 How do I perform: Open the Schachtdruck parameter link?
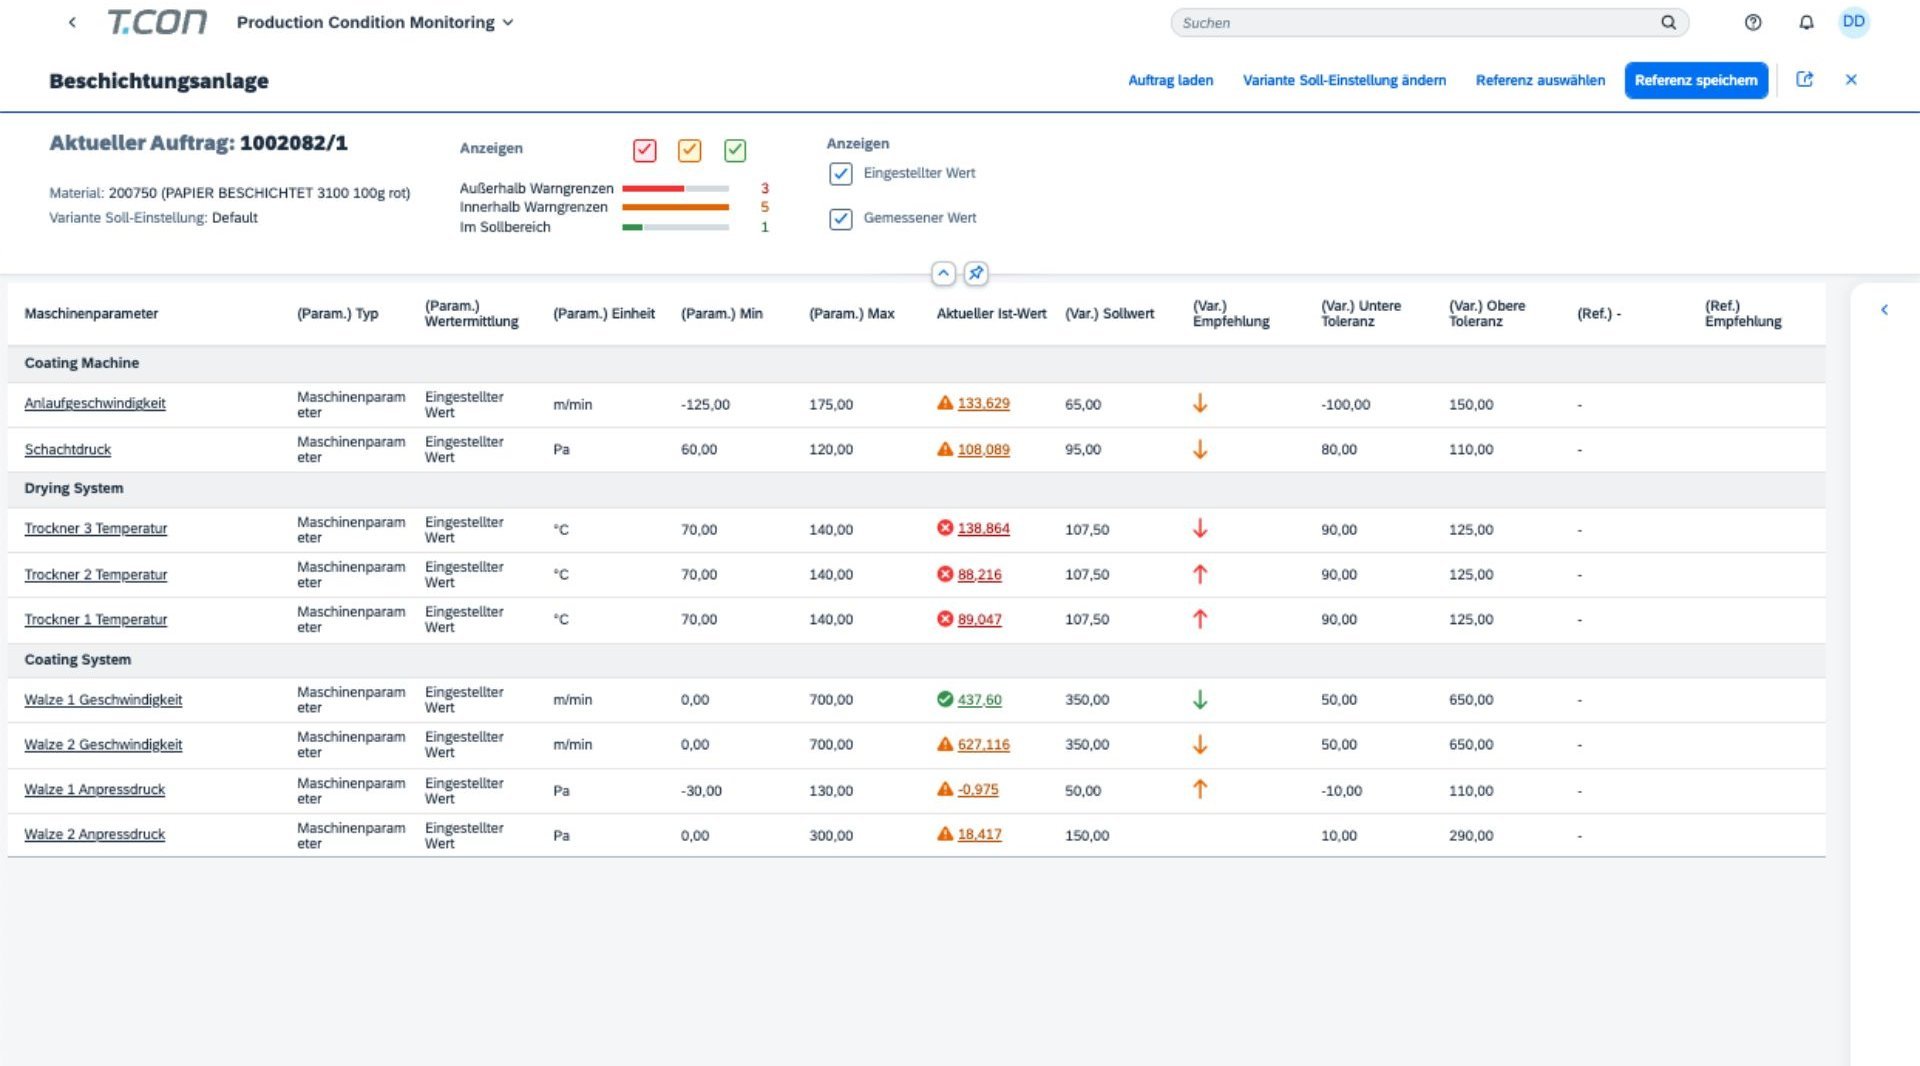pos(67,450)
